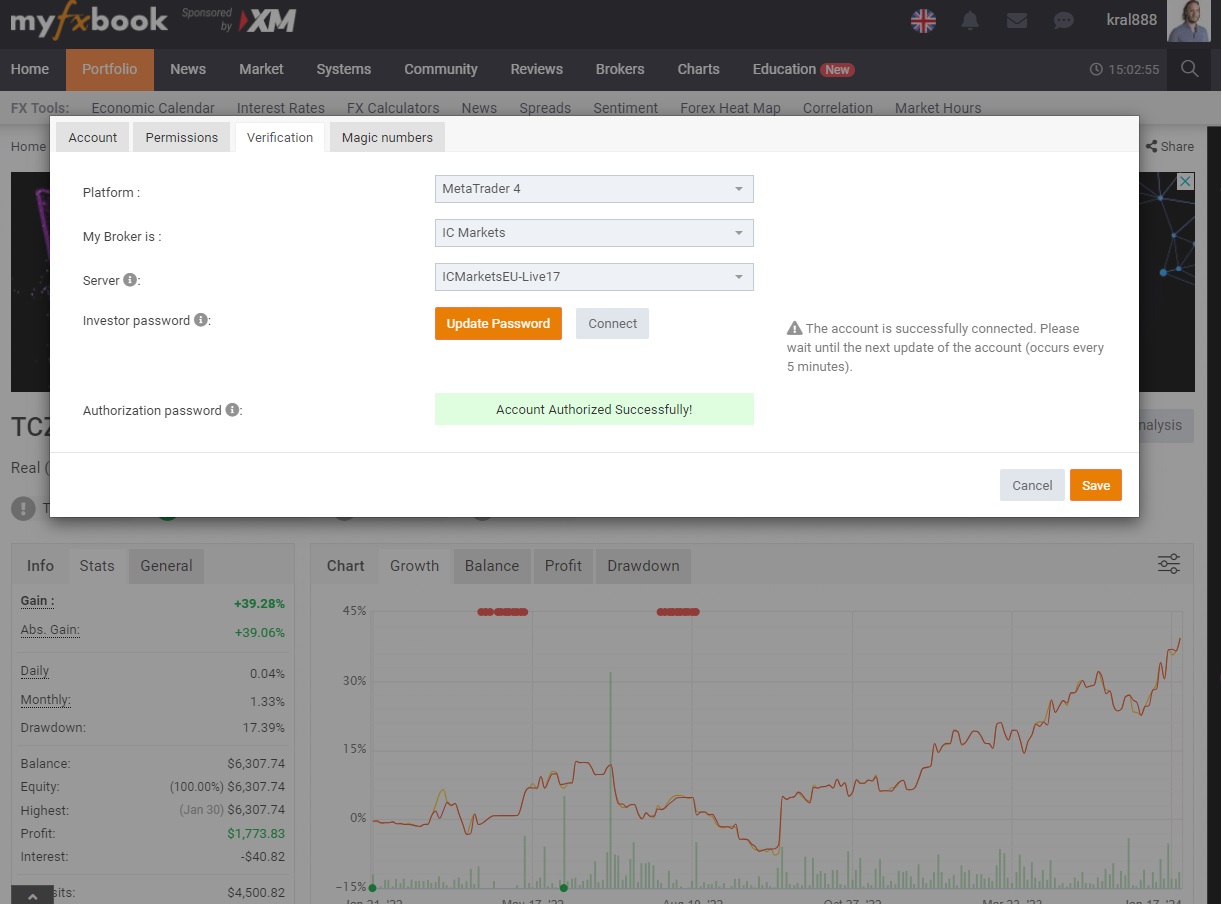Switch to the Account tab in the dialog
1222x904 pixels.
click(93, 137)
